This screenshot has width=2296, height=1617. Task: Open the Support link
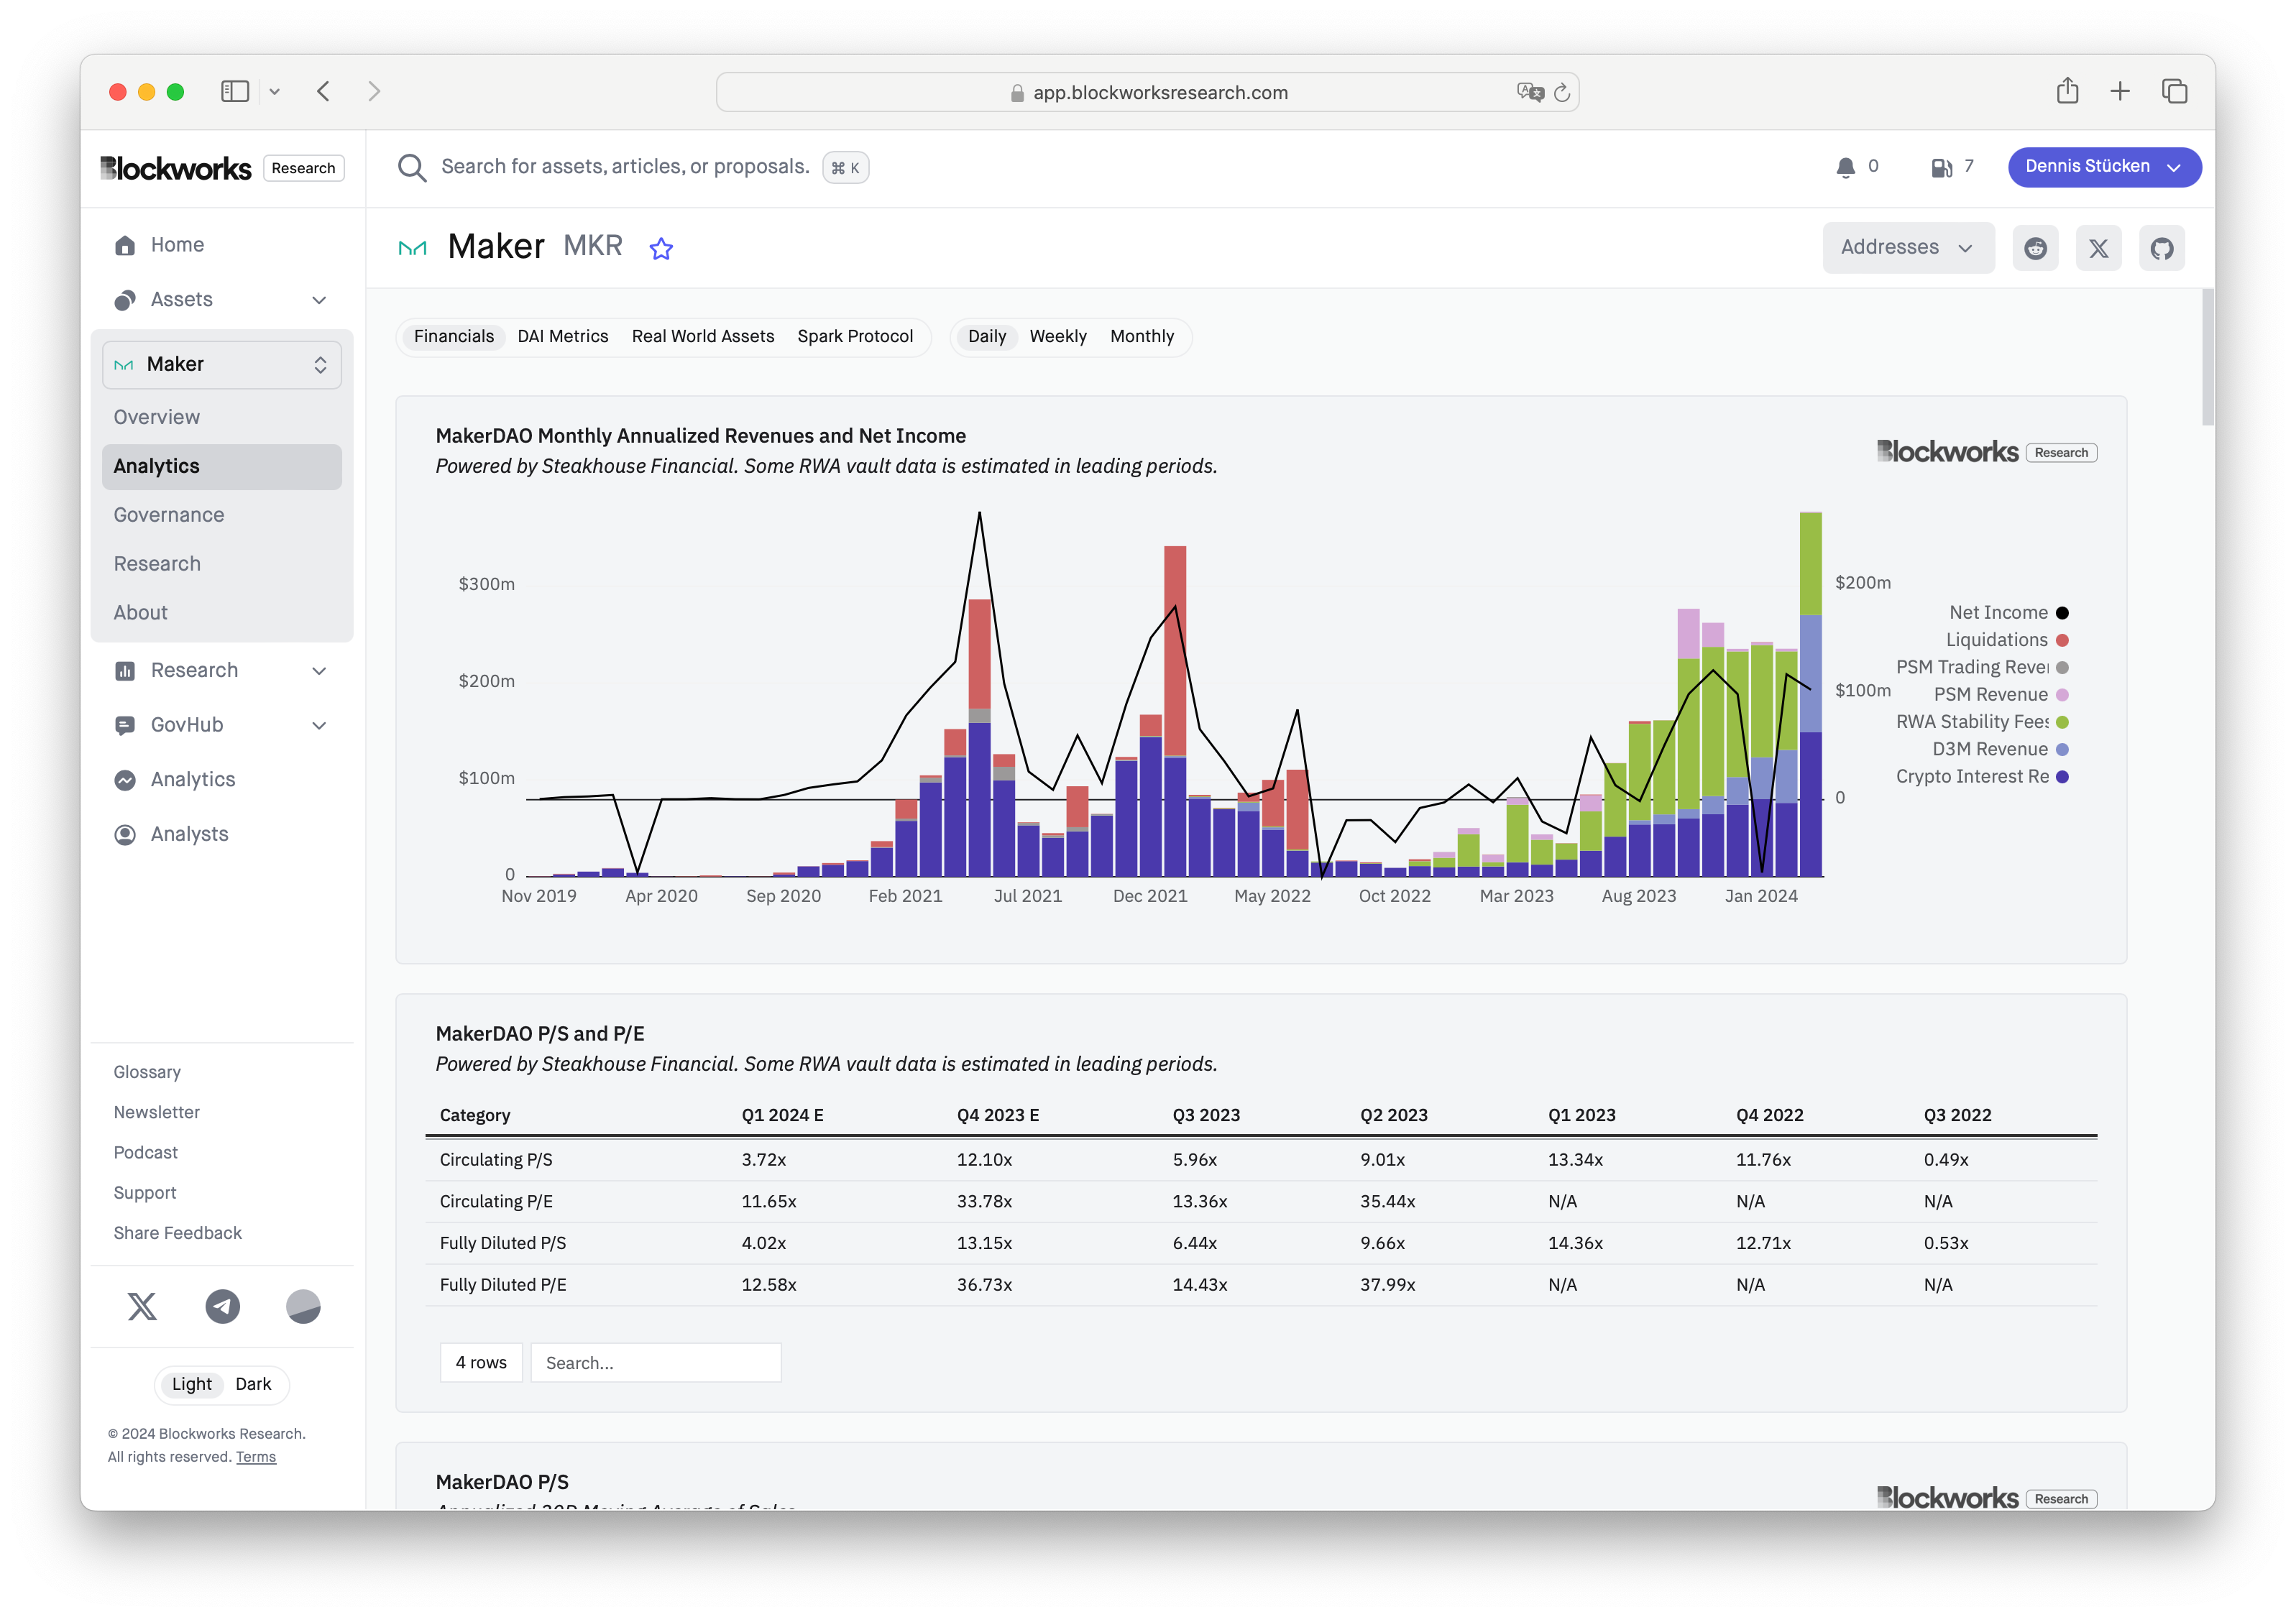[144, 1193]
